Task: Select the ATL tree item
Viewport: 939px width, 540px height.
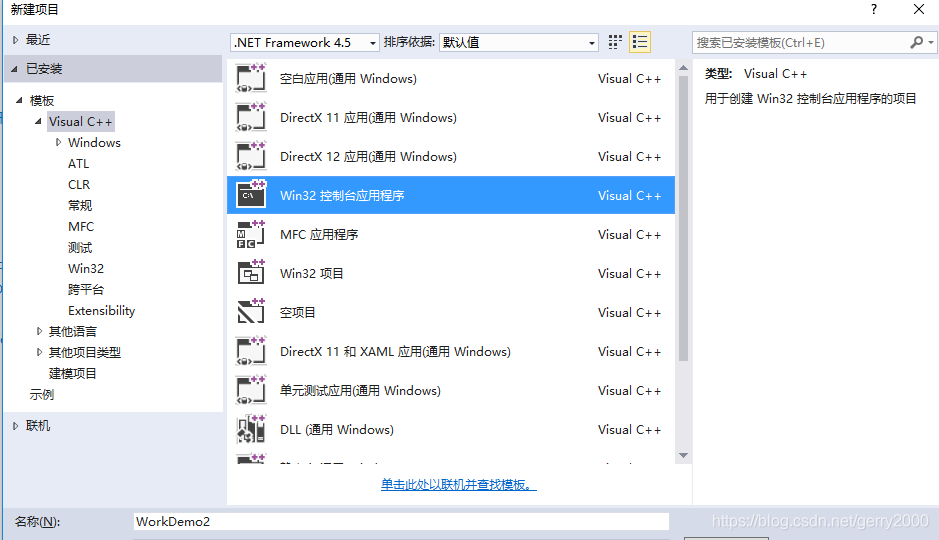Action: pyautogui.click(x=78, y=163)
